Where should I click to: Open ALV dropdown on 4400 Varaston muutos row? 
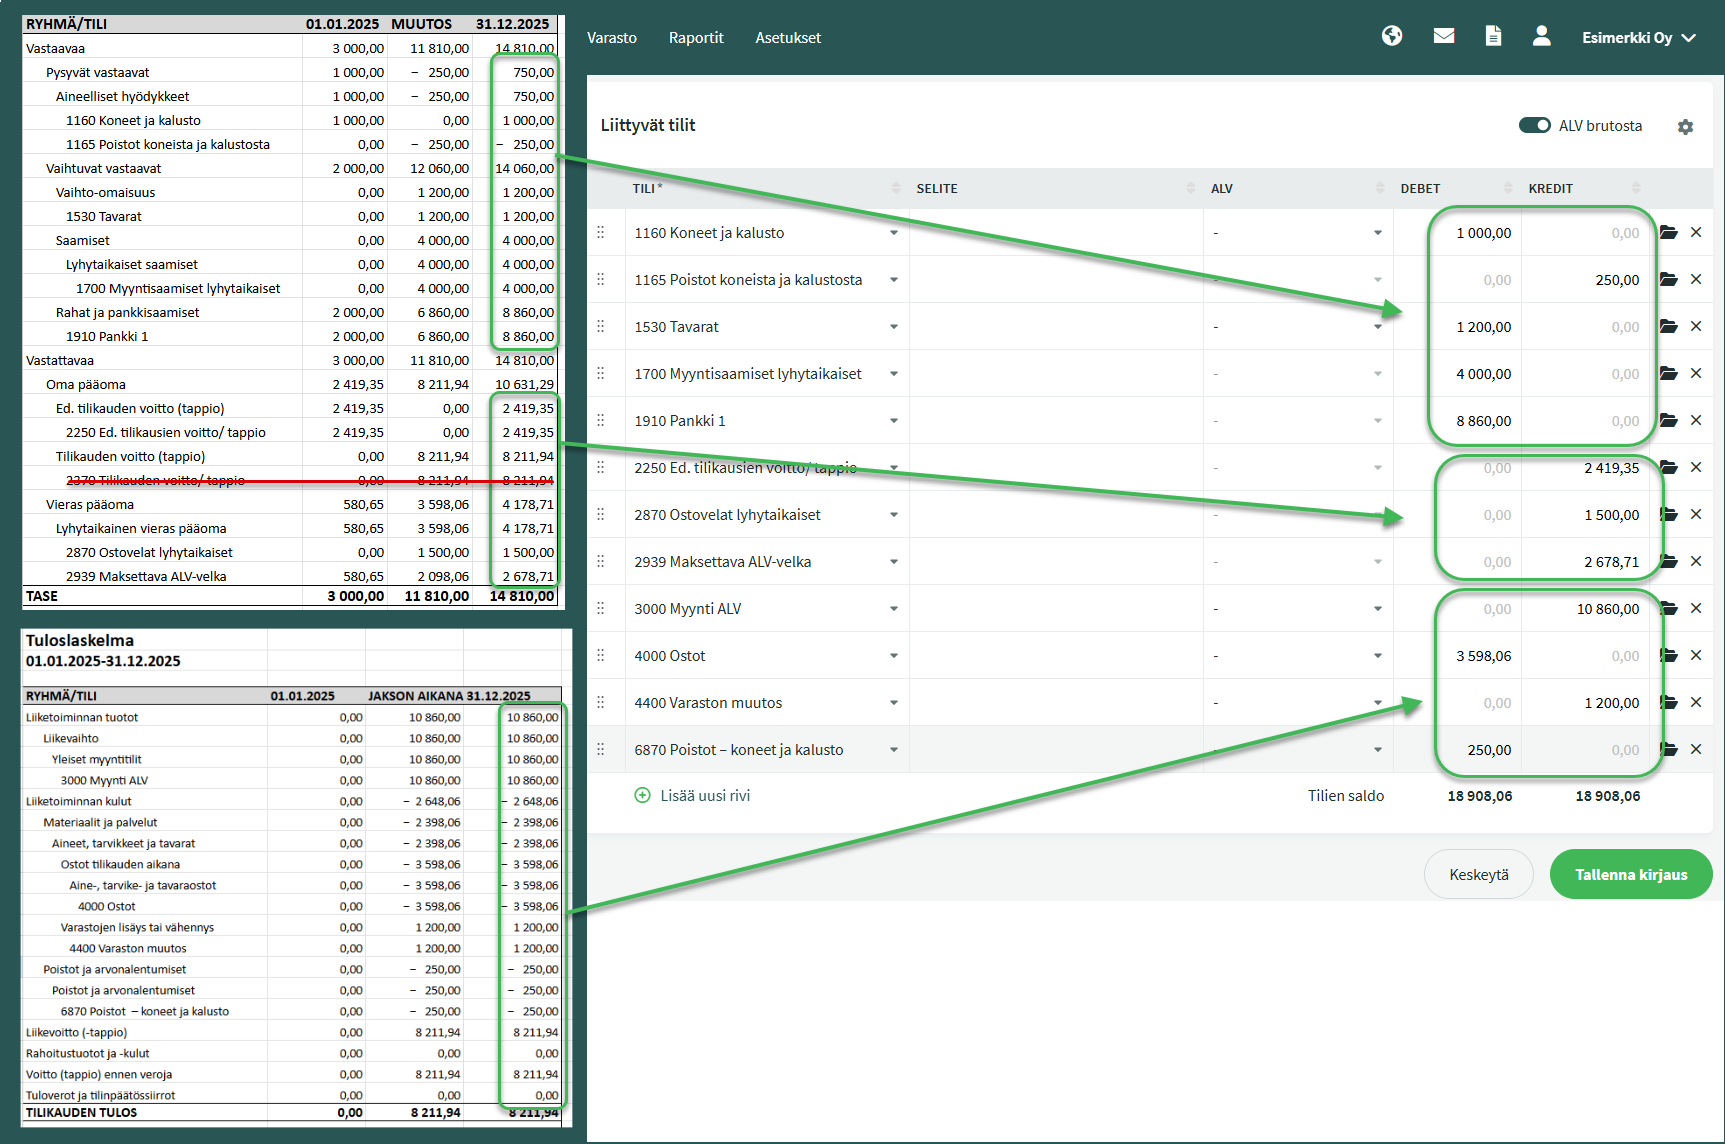tap(1377, 703)
